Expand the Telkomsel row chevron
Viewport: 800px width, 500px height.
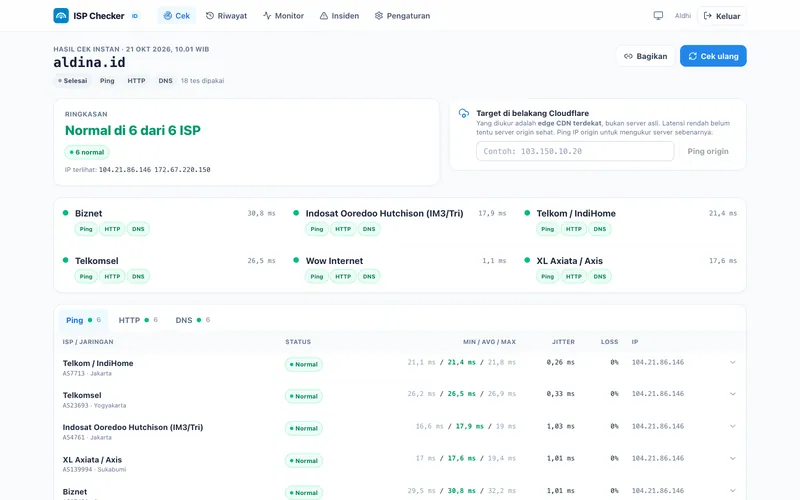[x=732, y=394]
